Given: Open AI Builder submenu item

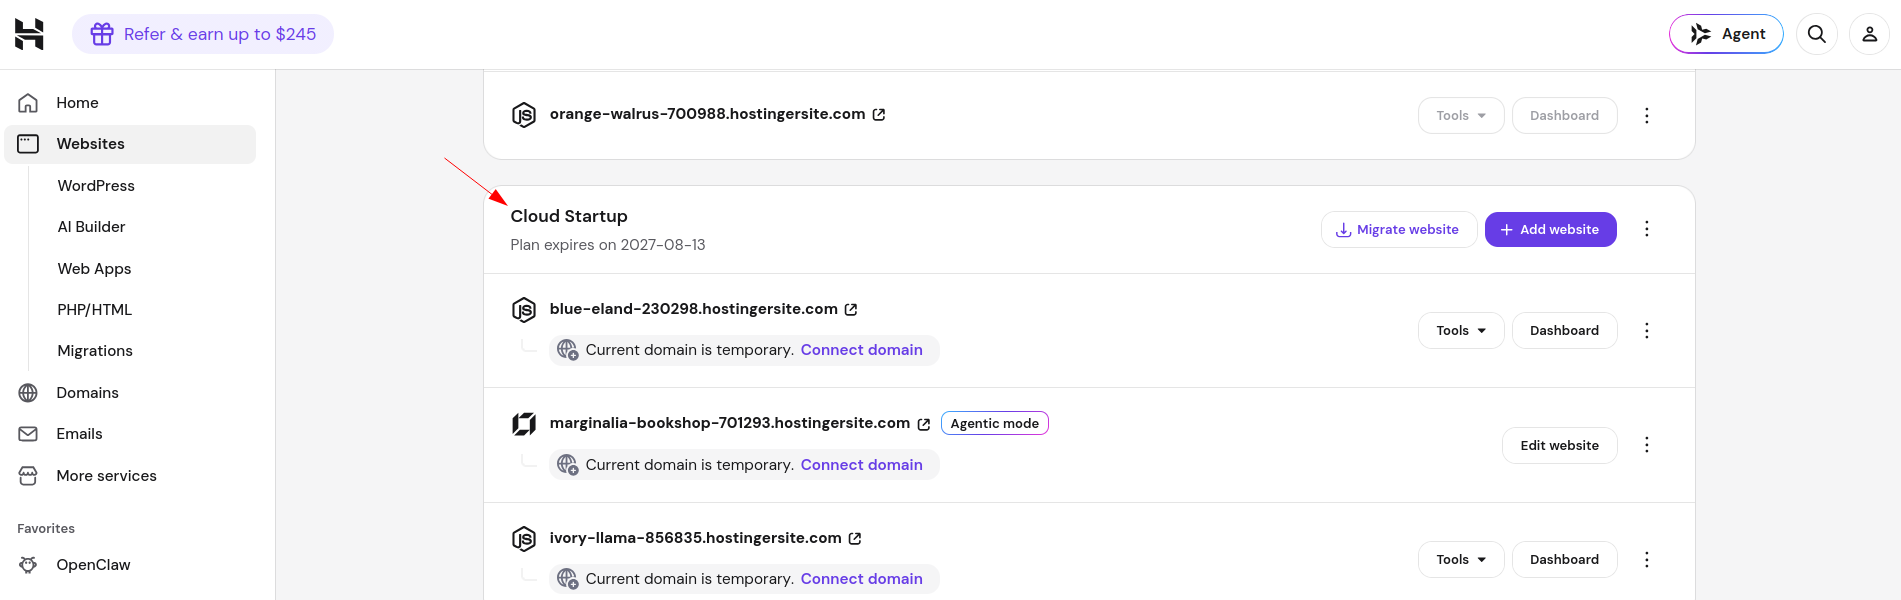Looking at the screenshot, I should point(91,227).
